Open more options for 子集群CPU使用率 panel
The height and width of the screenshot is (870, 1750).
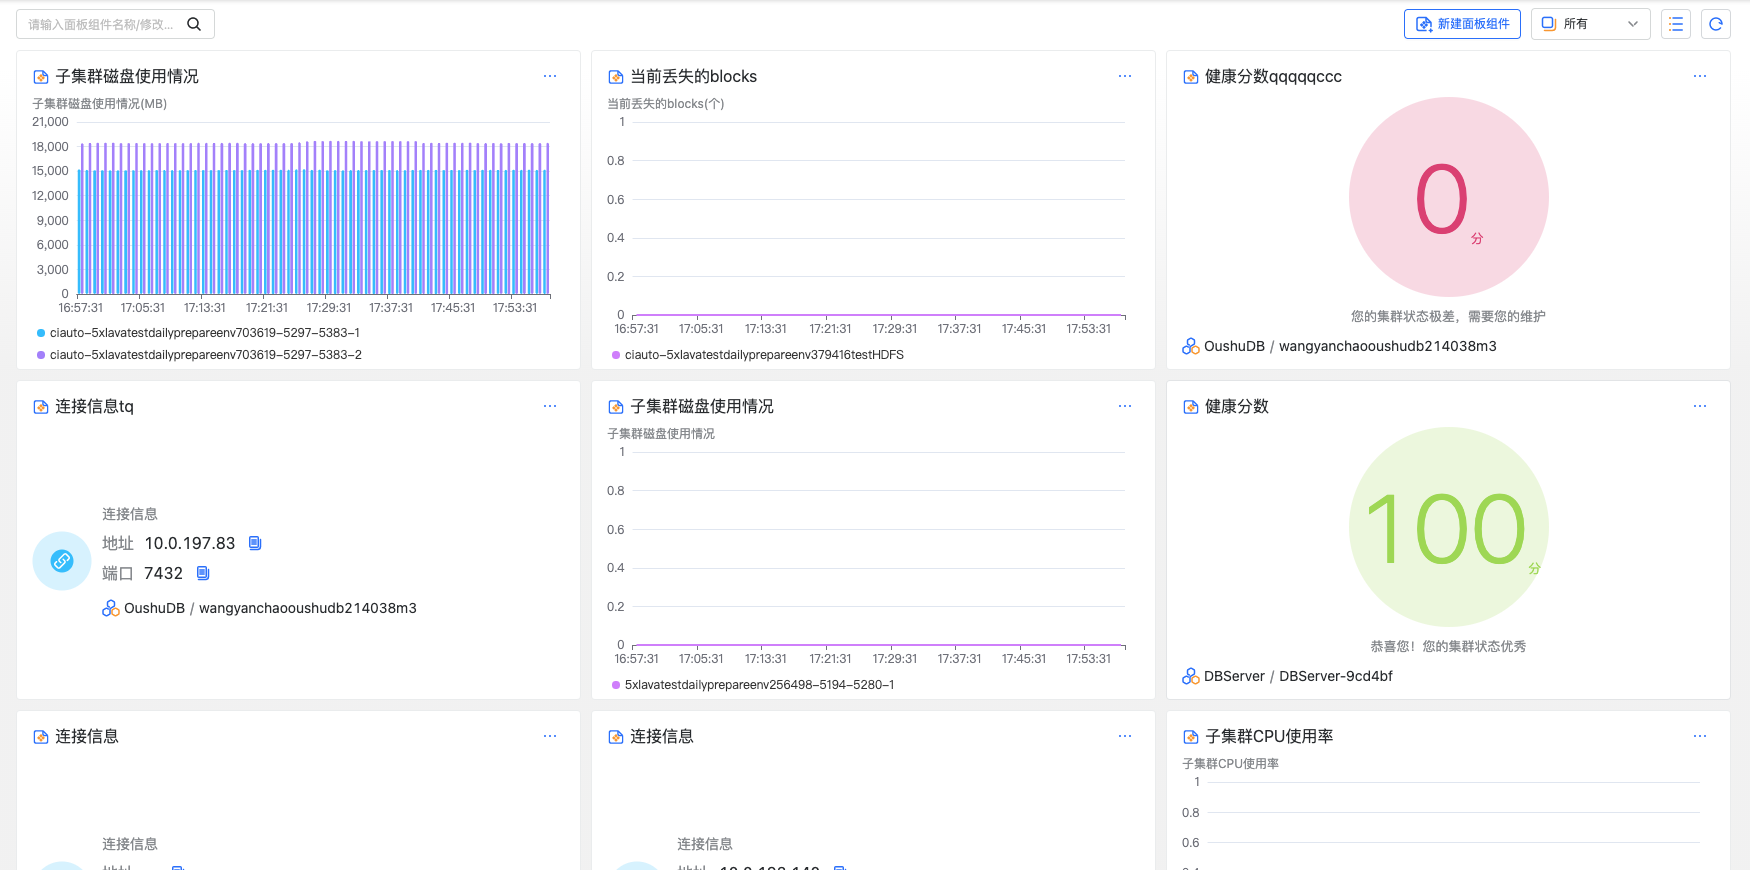1700,736
